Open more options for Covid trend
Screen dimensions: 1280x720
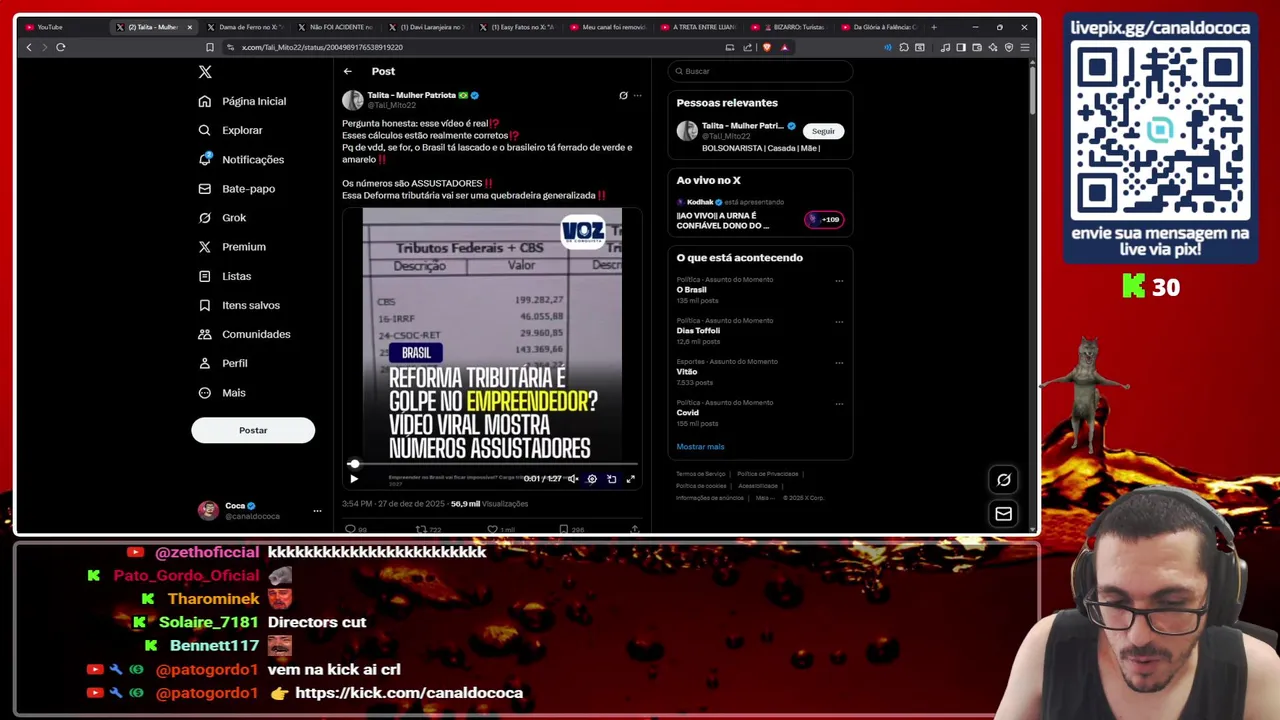839,404
